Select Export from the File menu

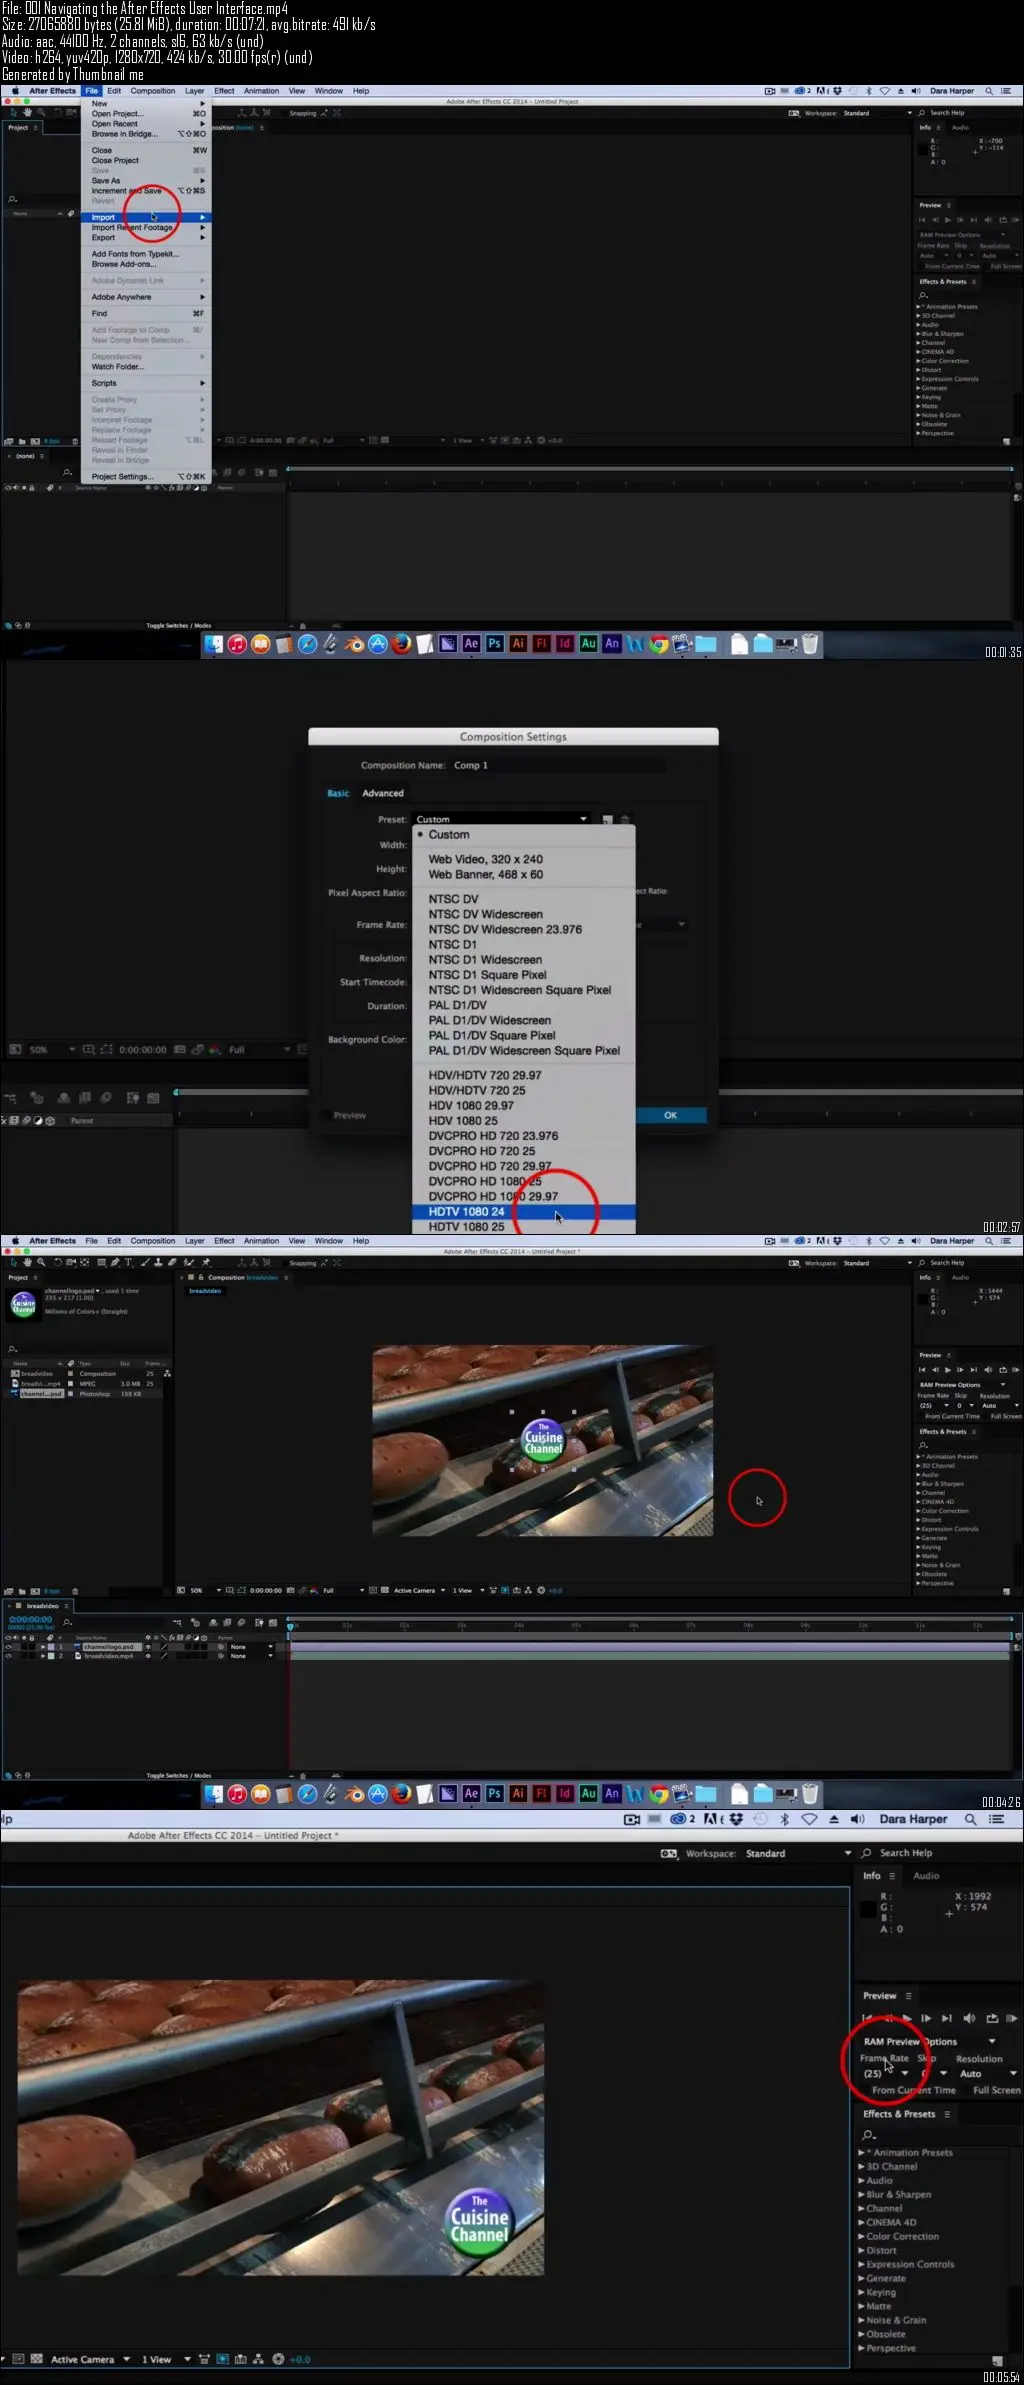pyautogui.click(x=147, y=238)
